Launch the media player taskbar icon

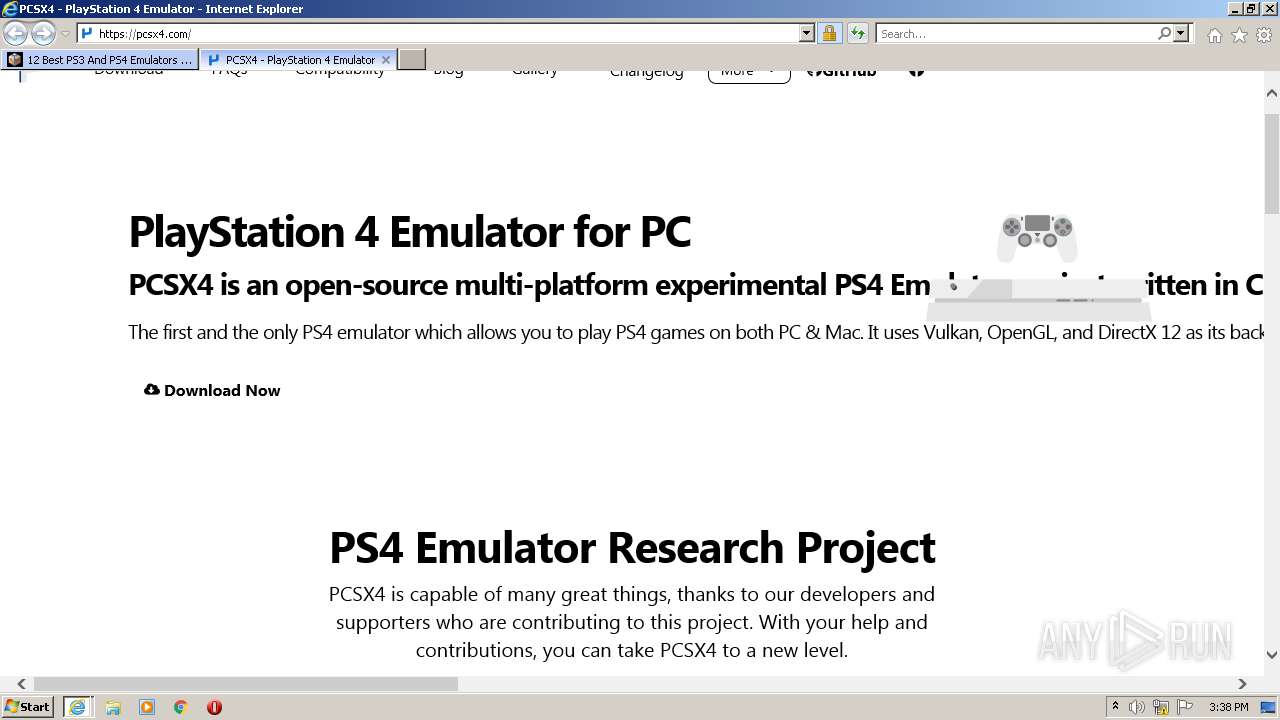click(x=147, y=707)
